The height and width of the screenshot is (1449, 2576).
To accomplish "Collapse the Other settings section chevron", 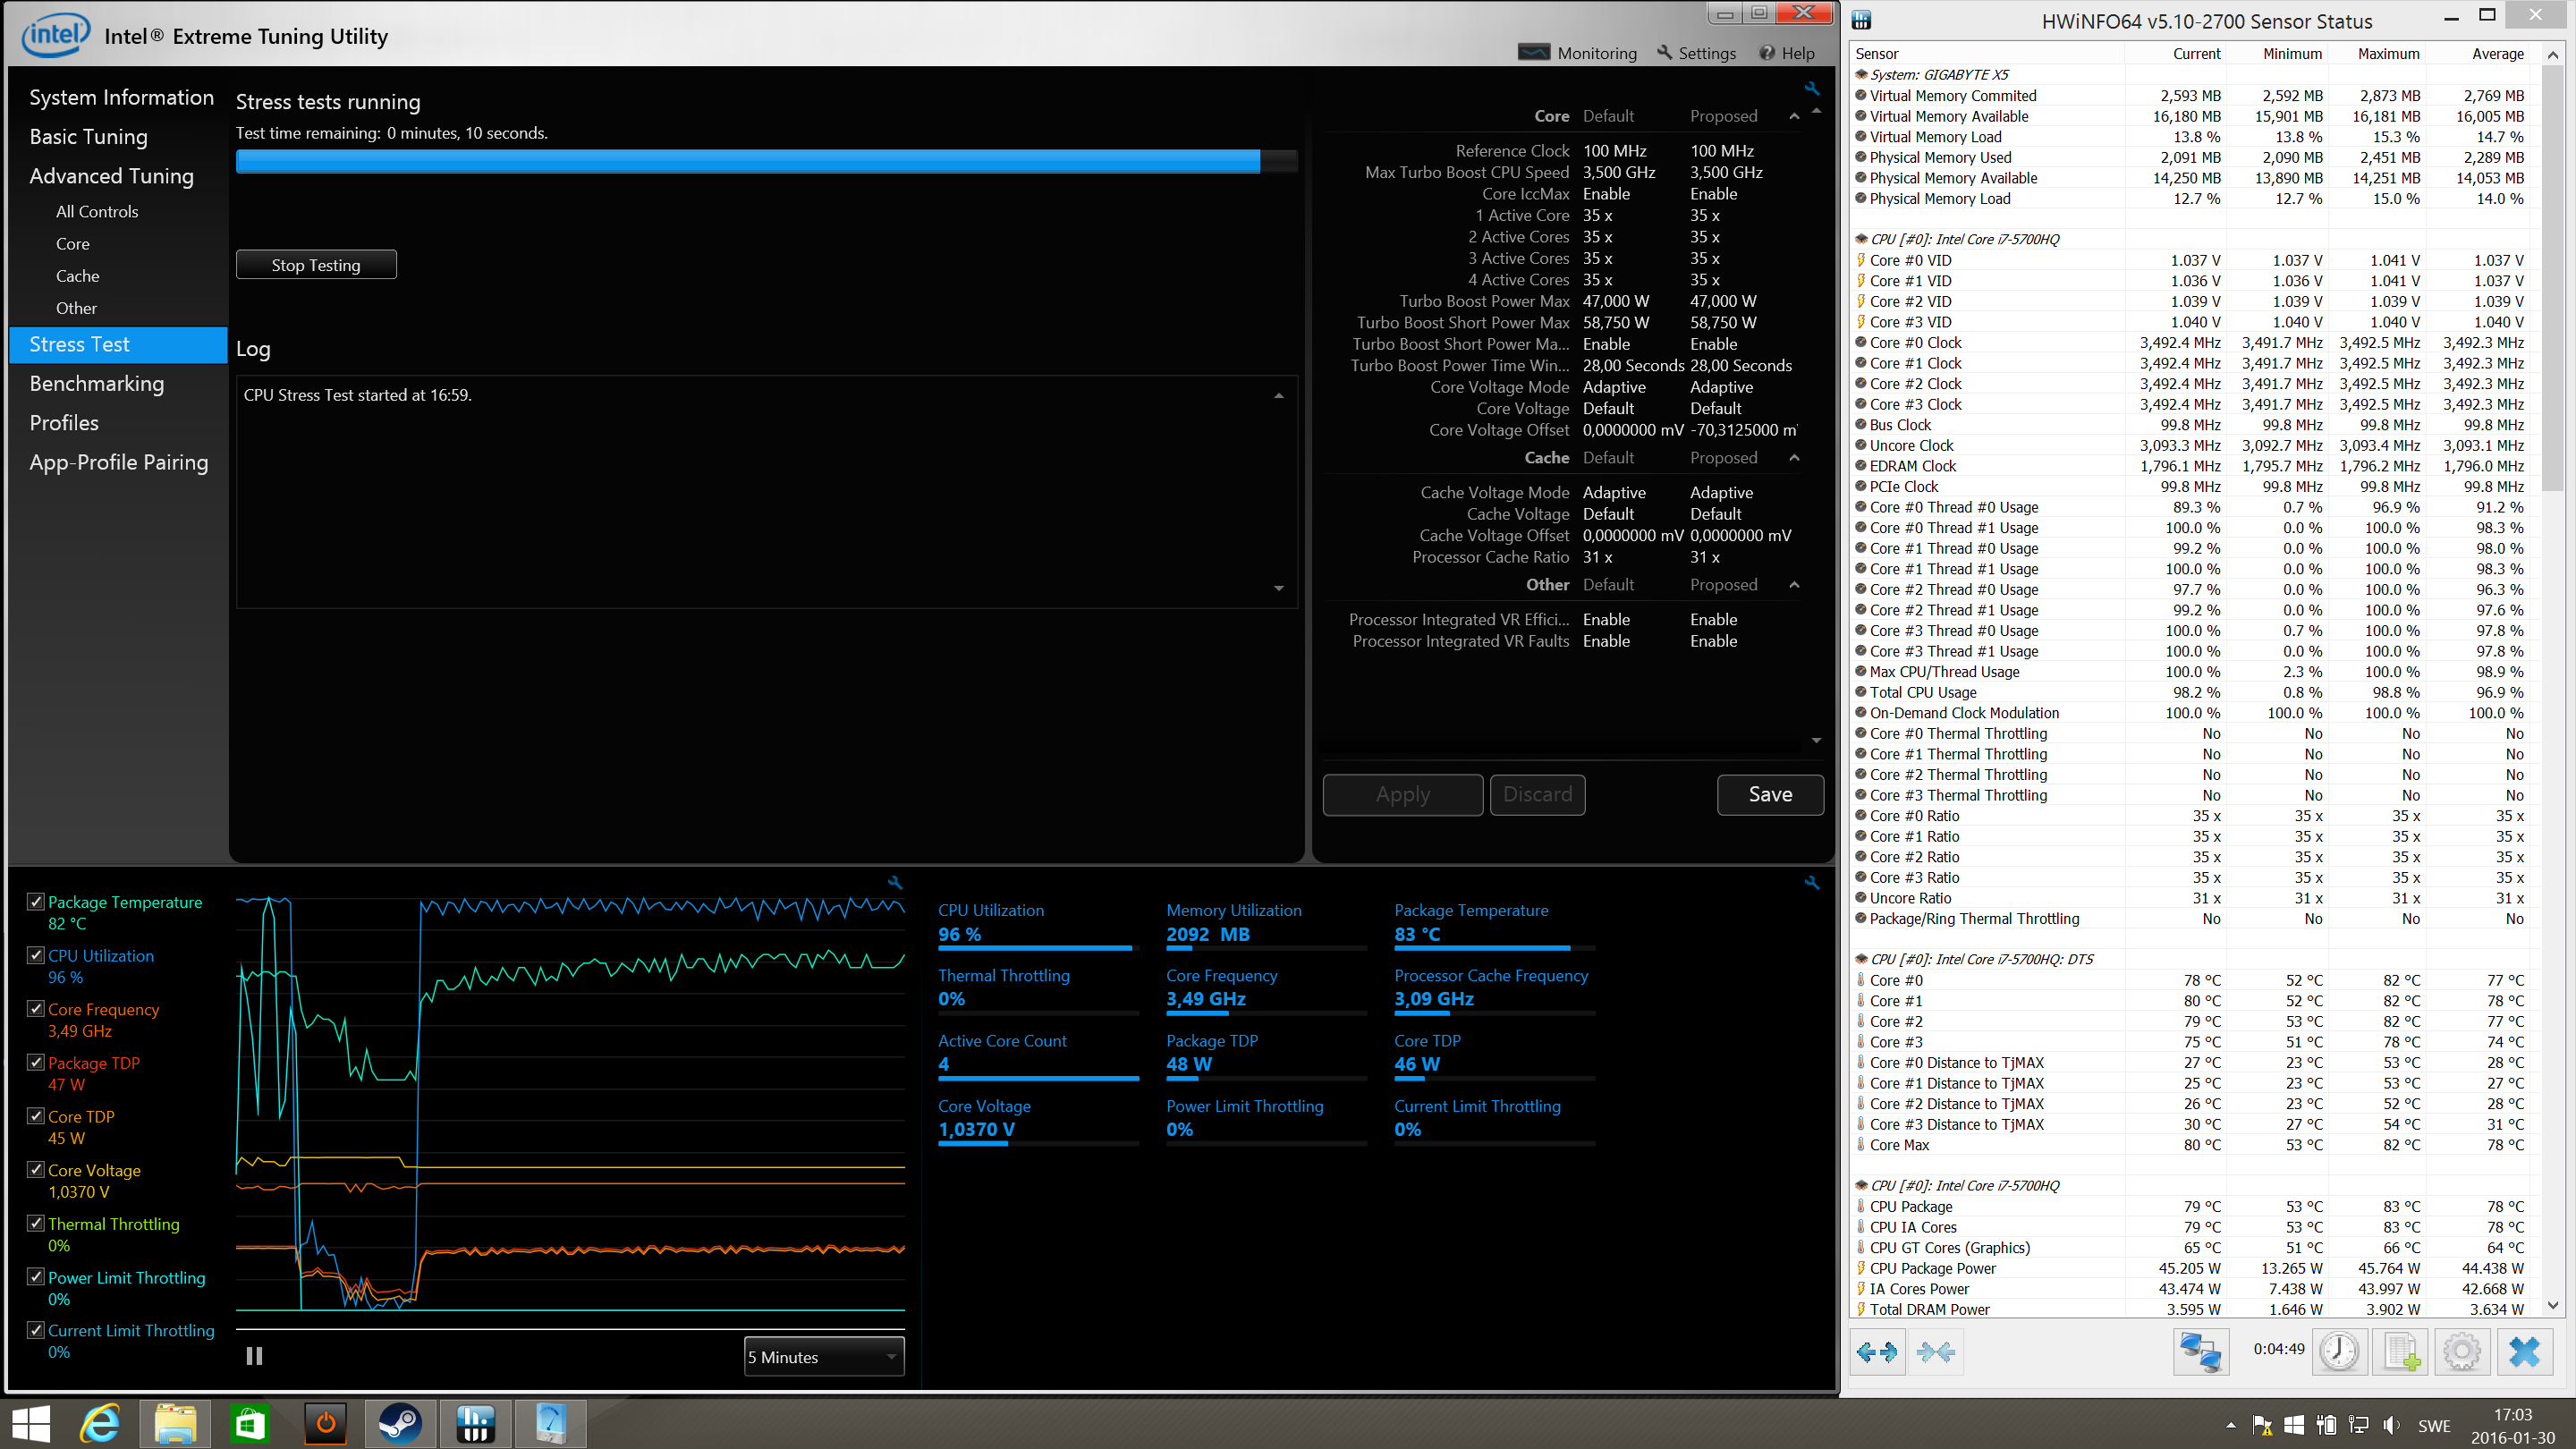I will point(1794,585).
